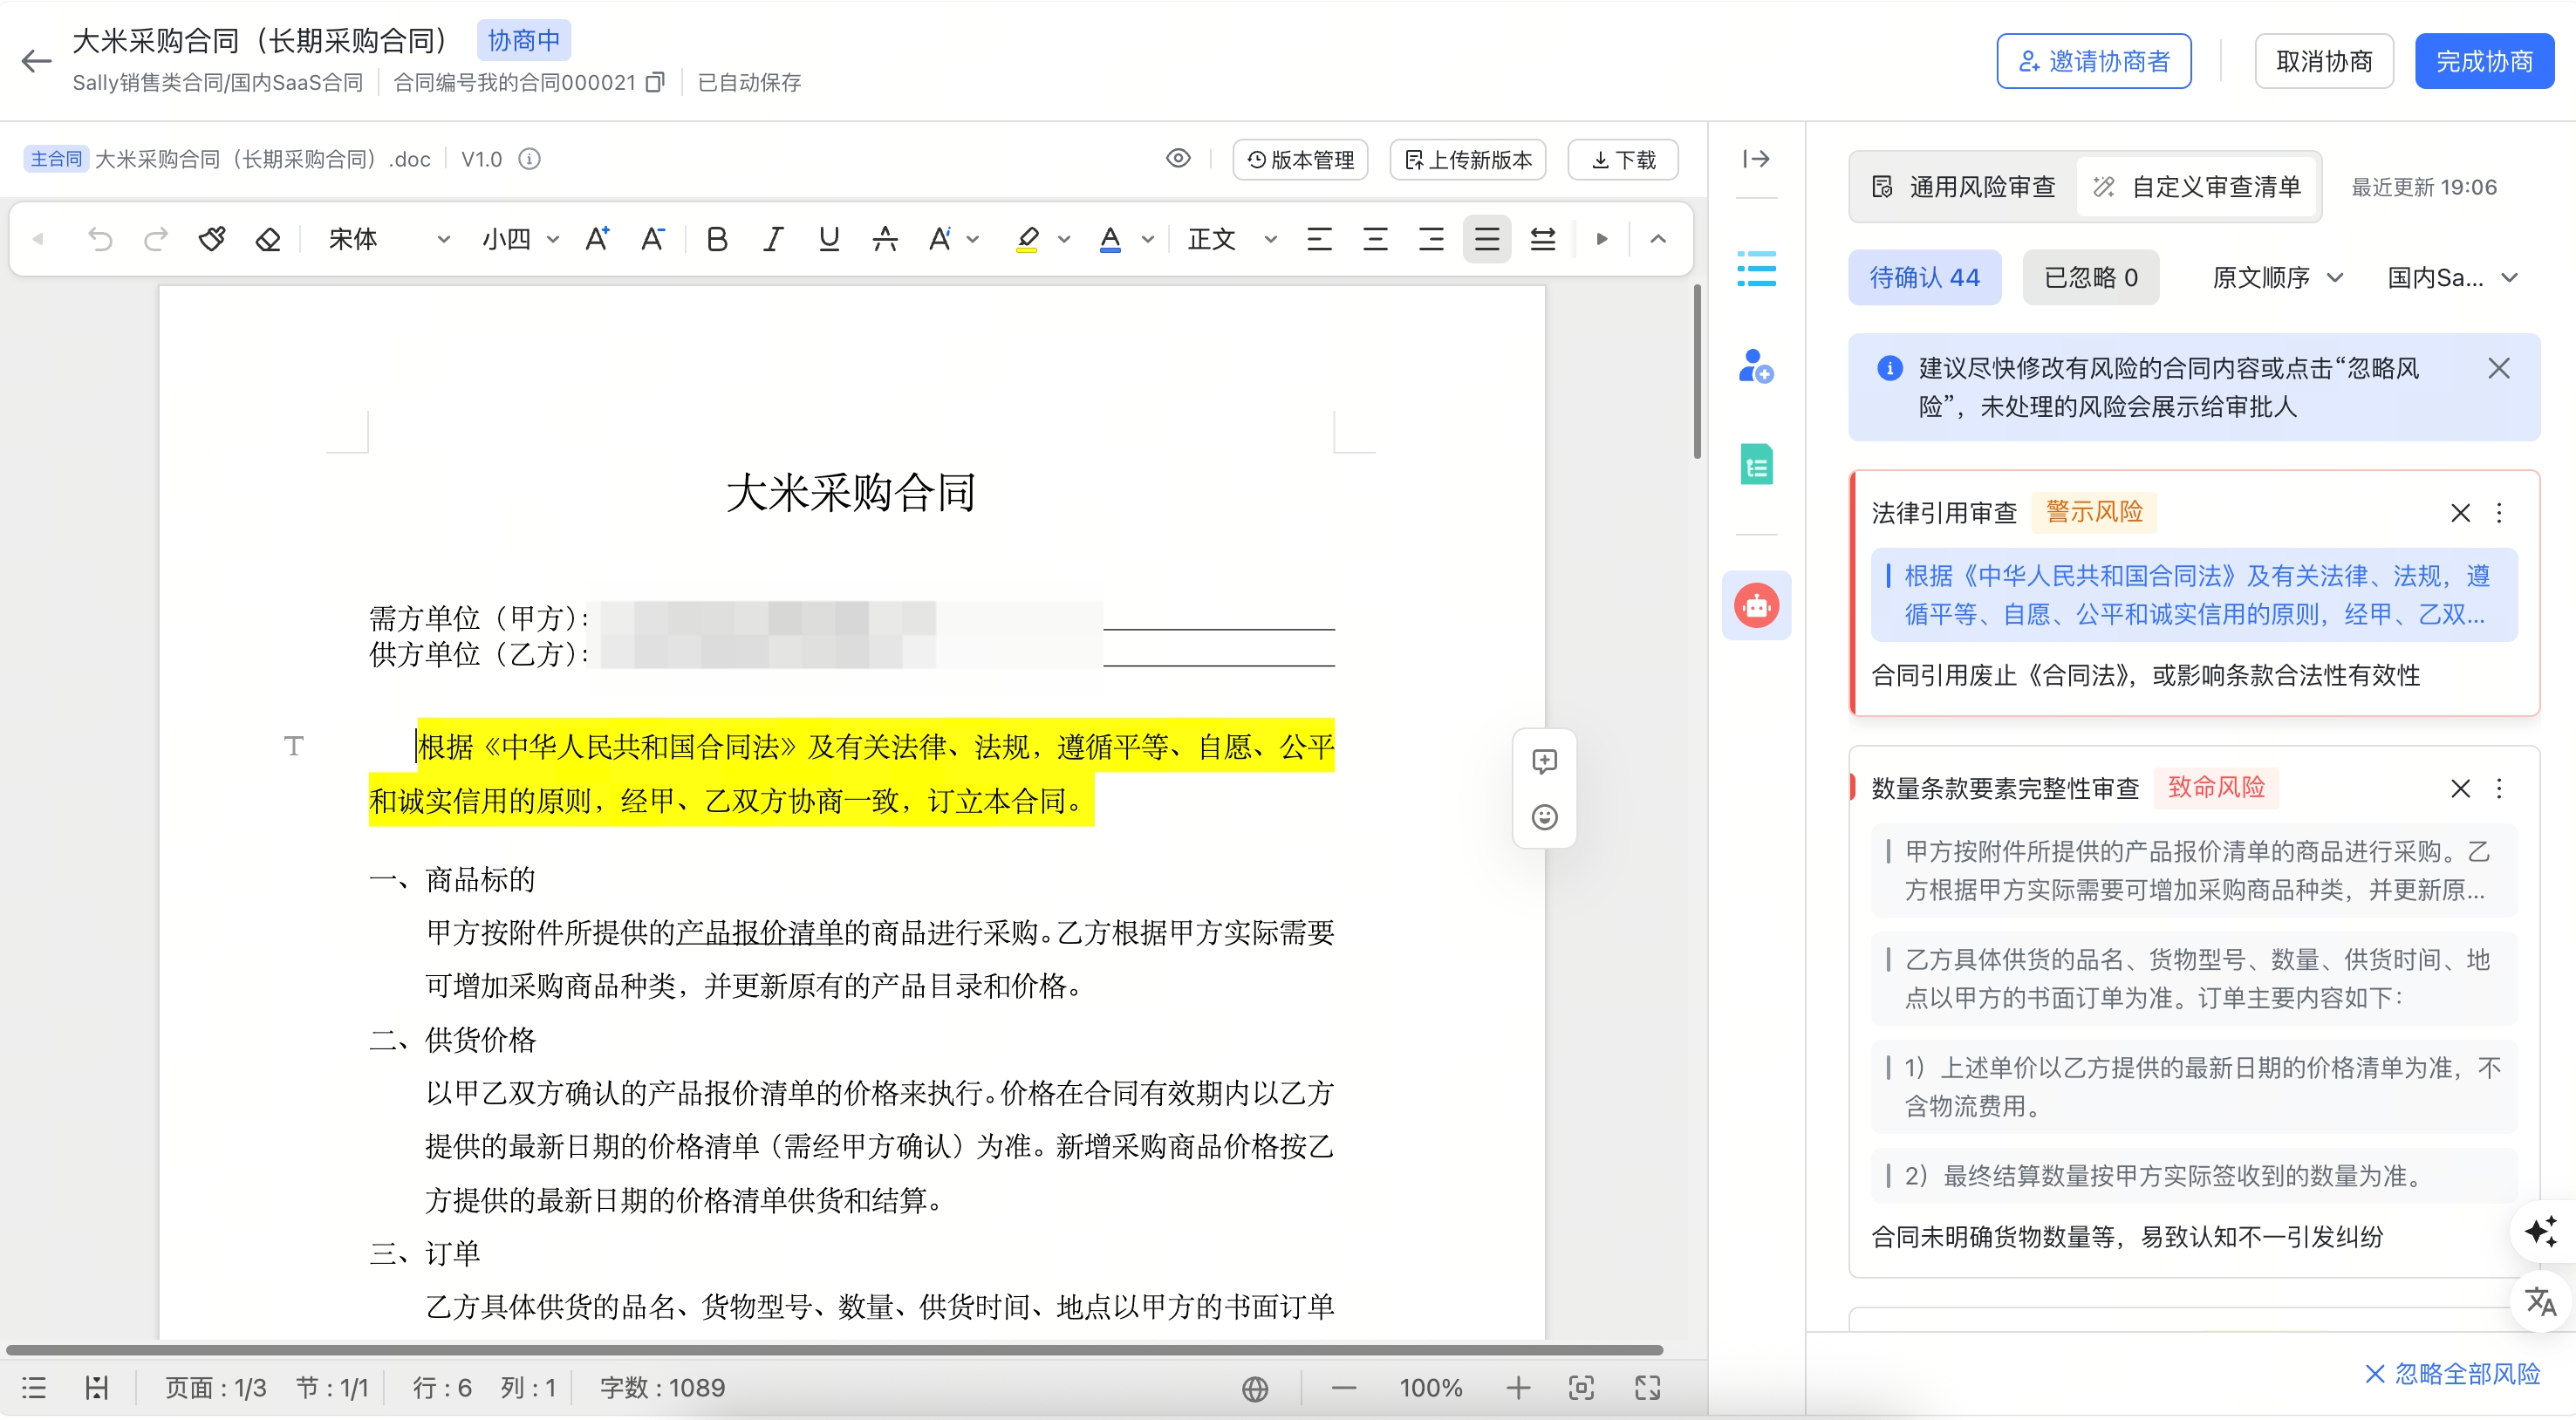2576x1420 pixels.
Task: Enable document preview with eye icon
Action: point(1178,158)
